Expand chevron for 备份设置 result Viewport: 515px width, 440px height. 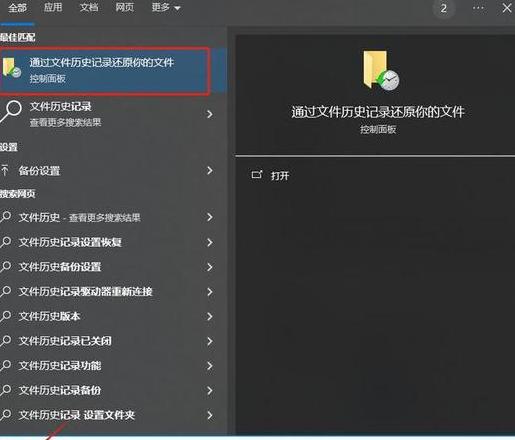210,171
